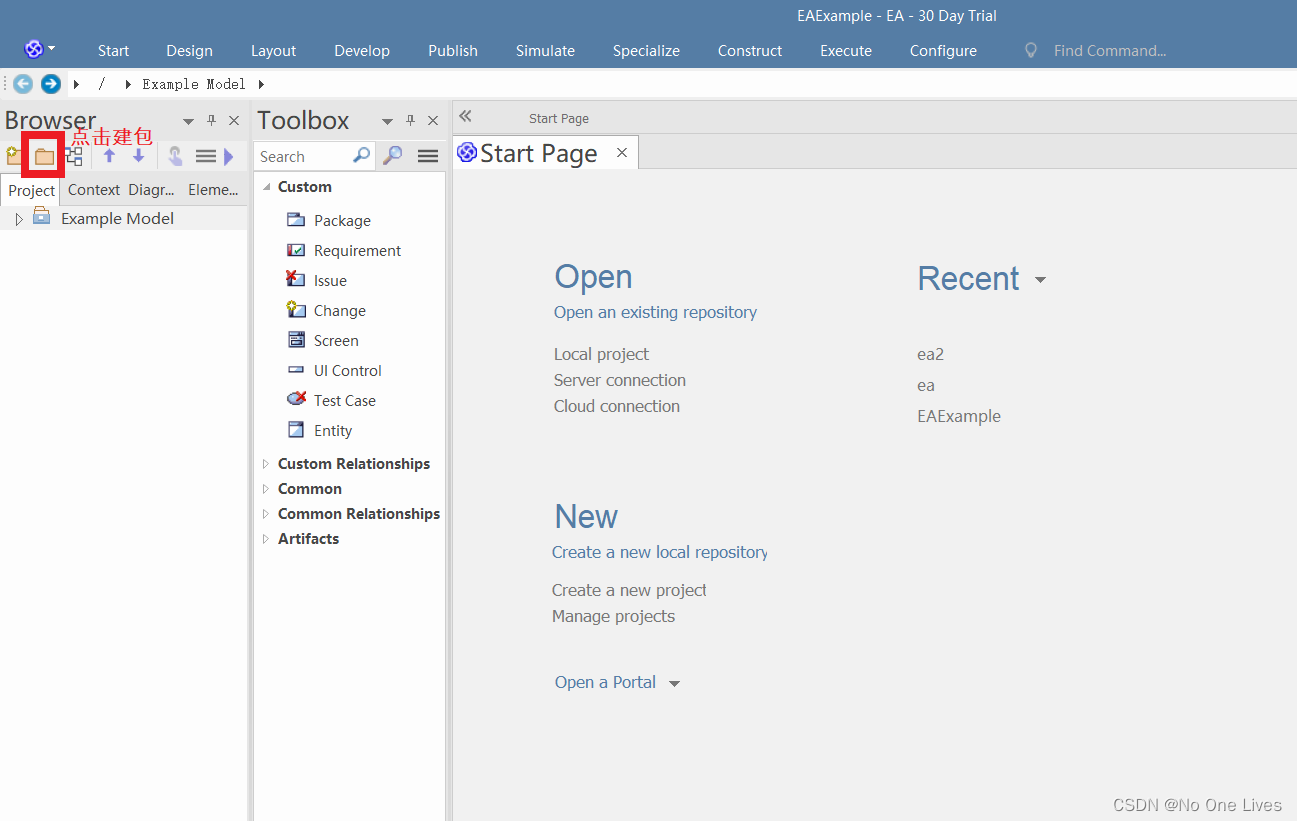The image size is (1297, 821).
Task: Pin the Toolbox panel
Action: (410, 120)
